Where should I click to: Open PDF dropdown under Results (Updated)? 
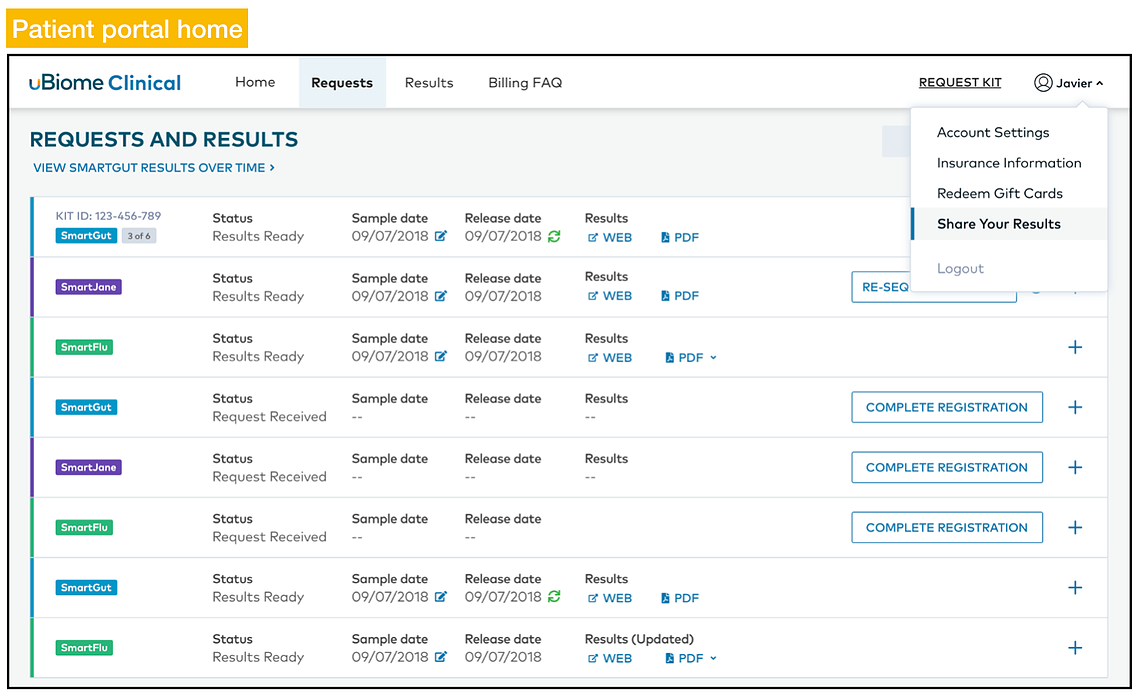point(691,659)
